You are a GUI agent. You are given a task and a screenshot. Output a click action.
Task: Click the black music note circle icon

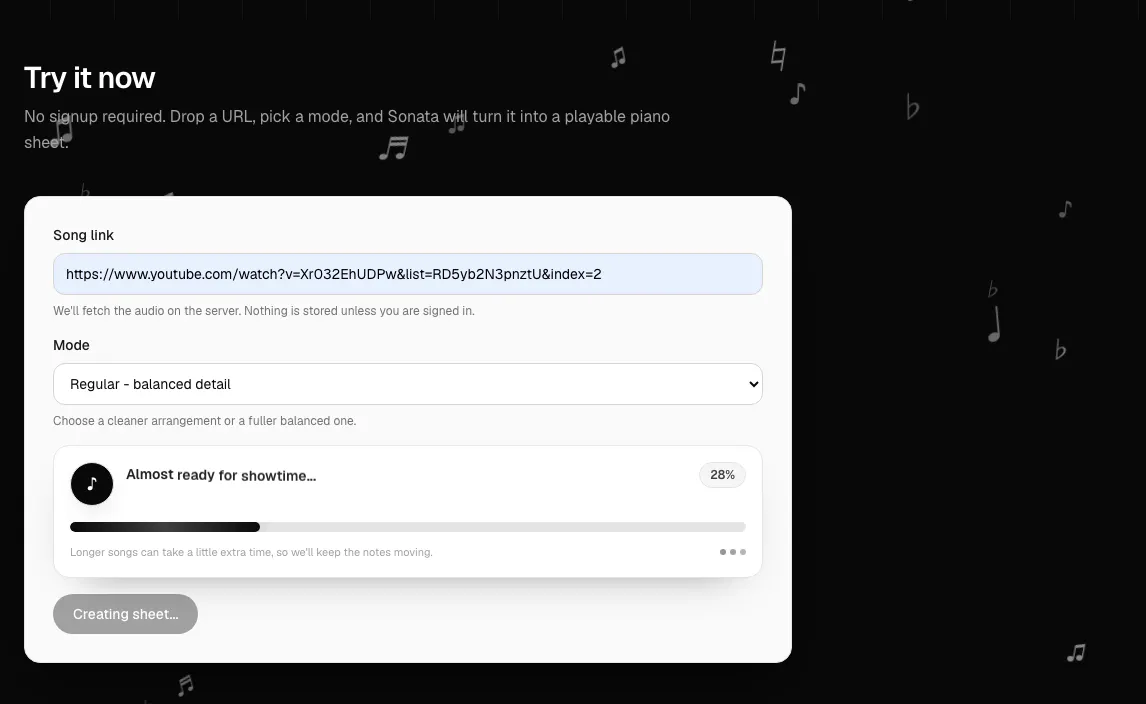[92, 484]
